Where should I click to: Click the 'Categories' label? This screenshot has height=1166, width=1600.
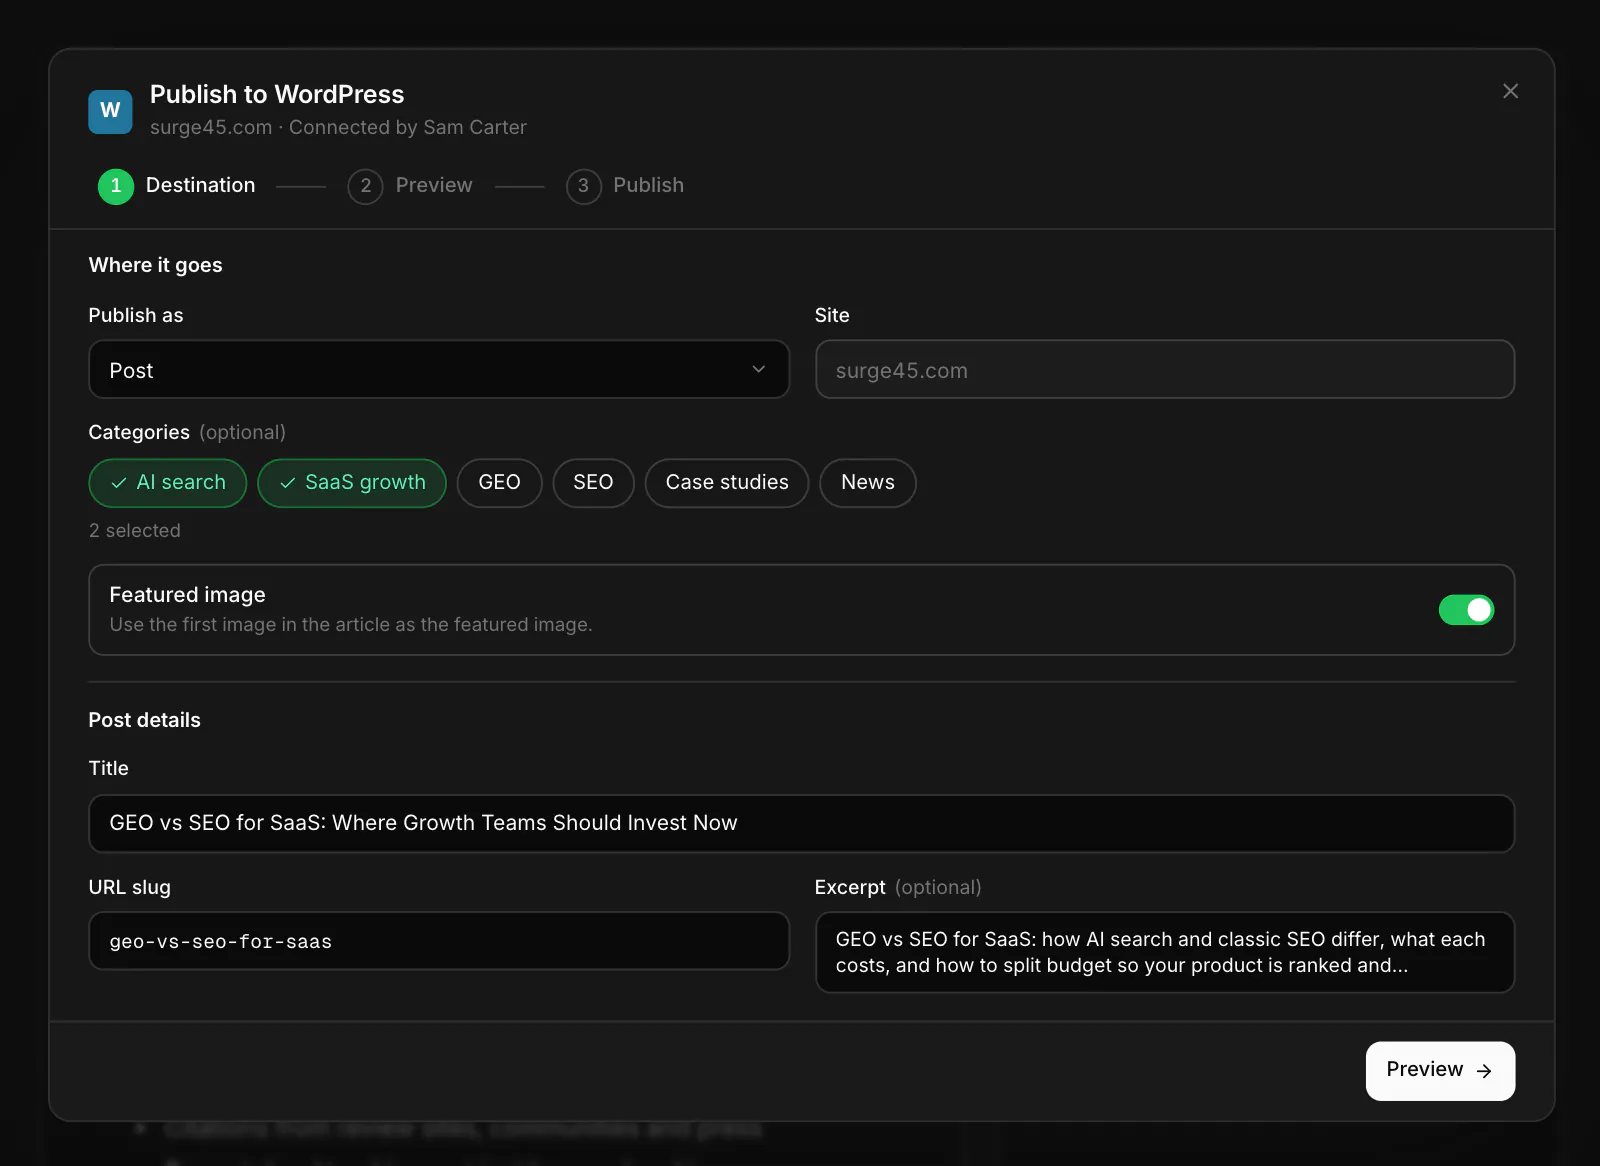point(139,433)
